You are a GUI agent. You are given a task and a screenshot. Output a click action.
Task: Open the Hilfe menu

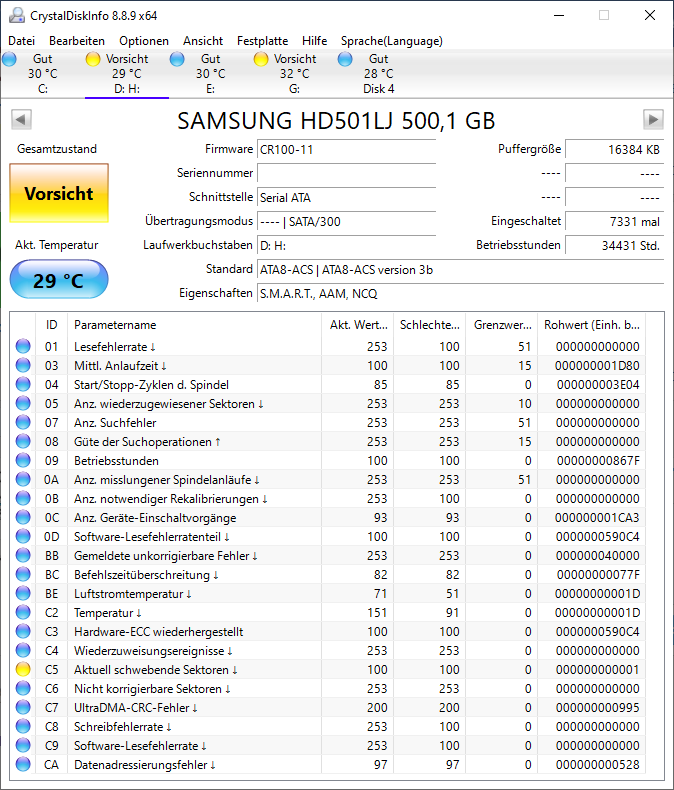coord(314,41)
